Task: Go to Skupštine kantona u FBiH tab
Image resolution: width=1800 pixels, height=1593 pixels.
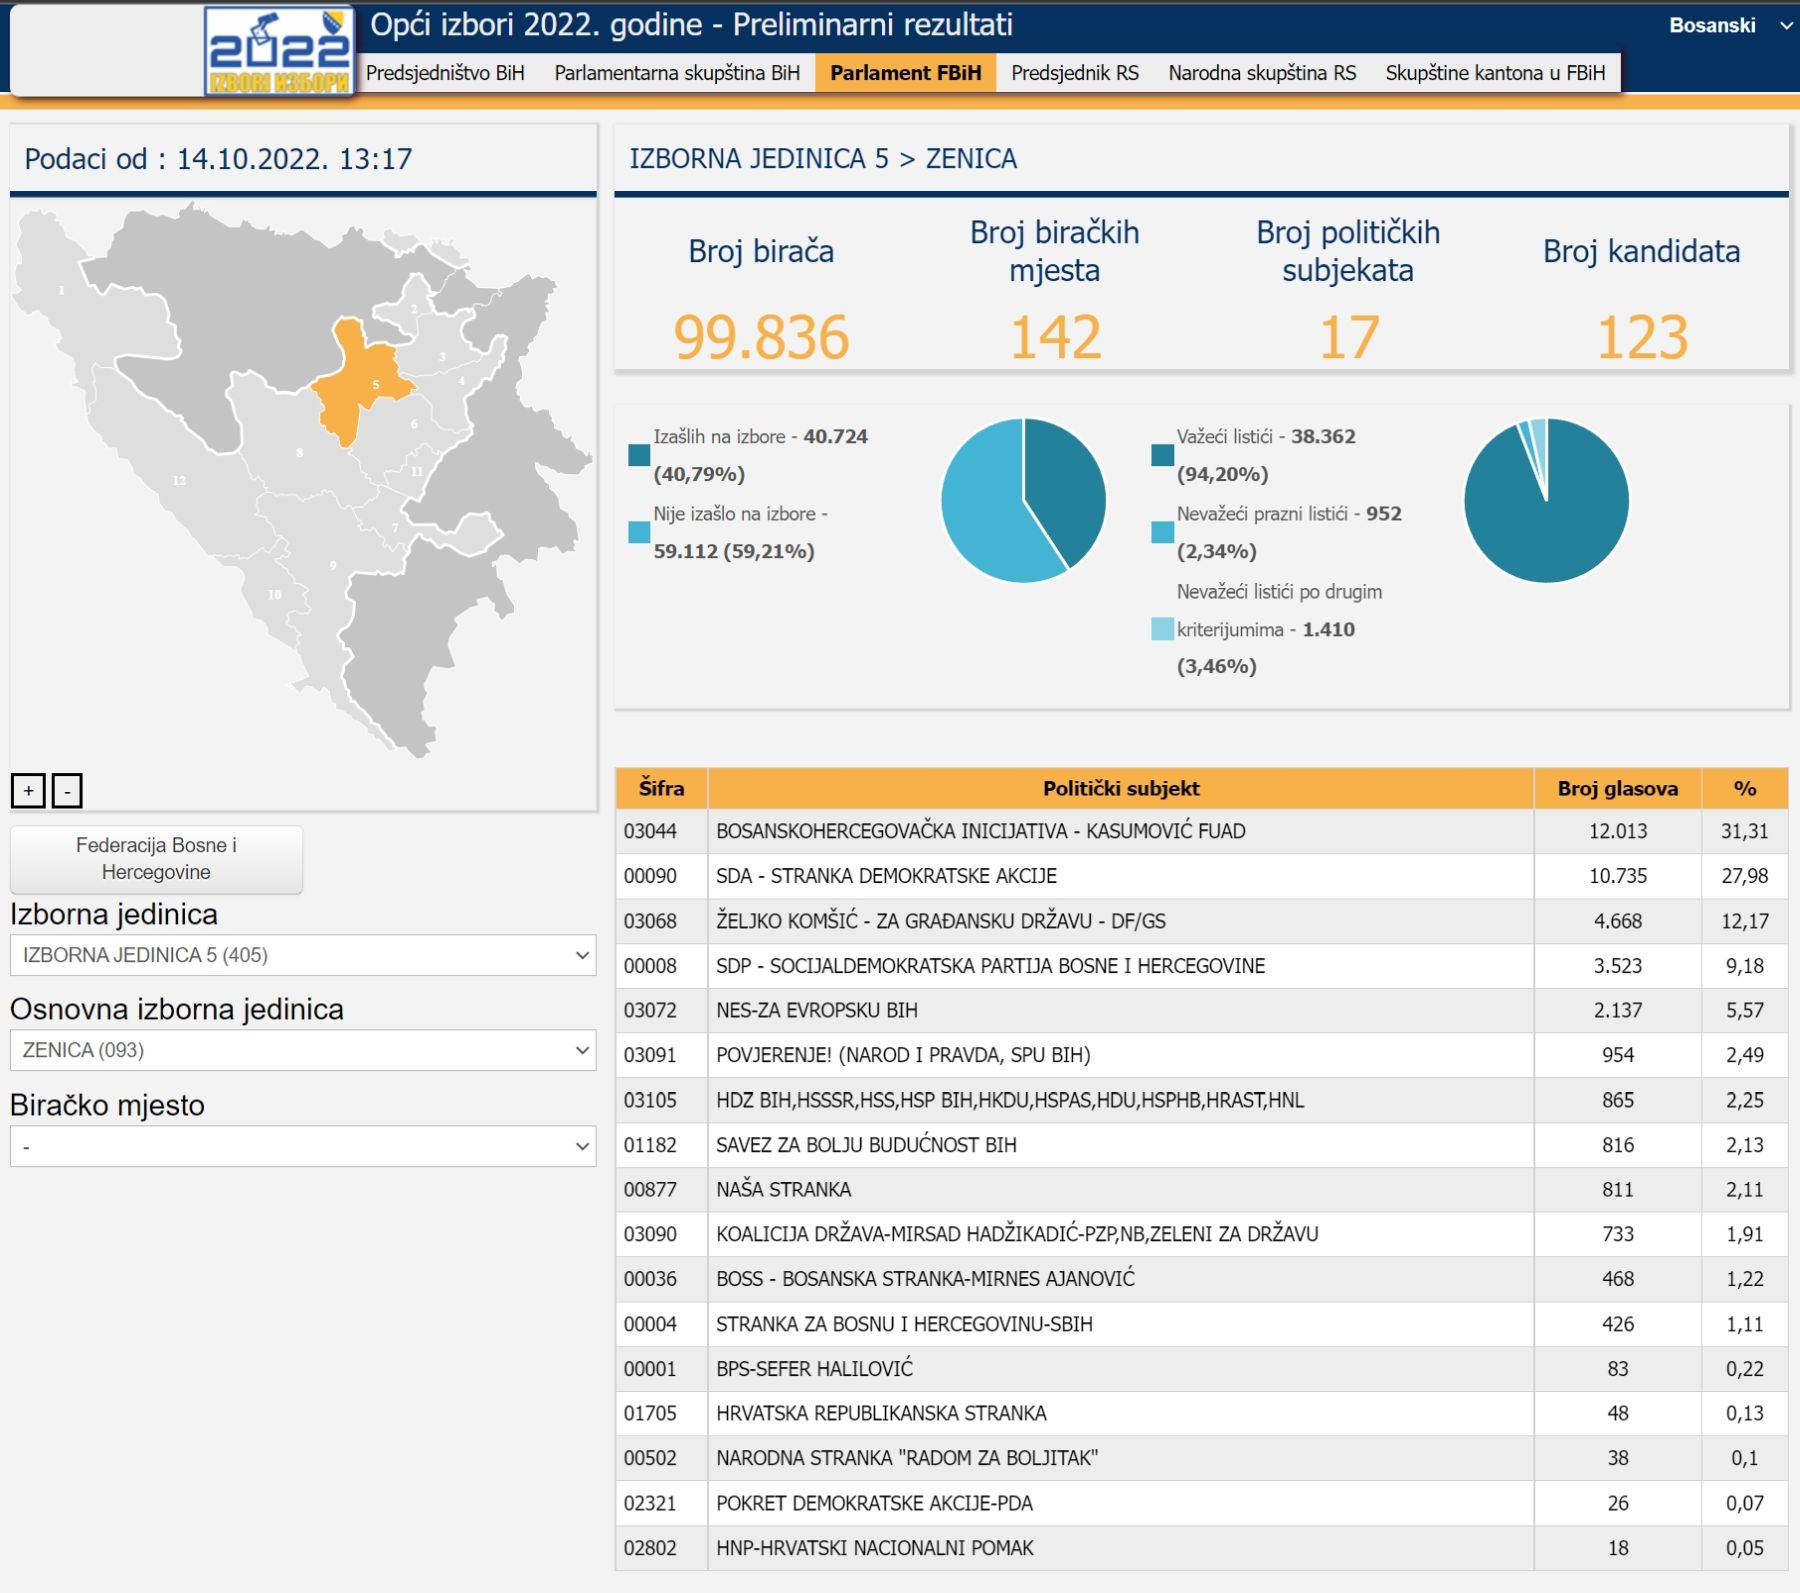Action: (1495, 73)
